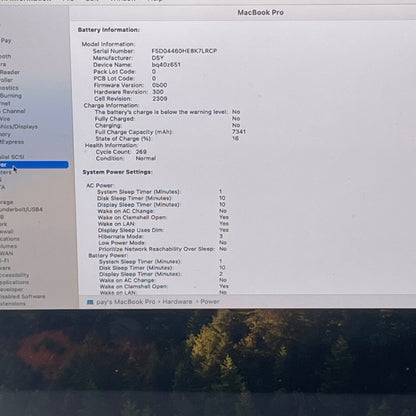Select Parallel SCSI in the sidebar

(12, 157)
